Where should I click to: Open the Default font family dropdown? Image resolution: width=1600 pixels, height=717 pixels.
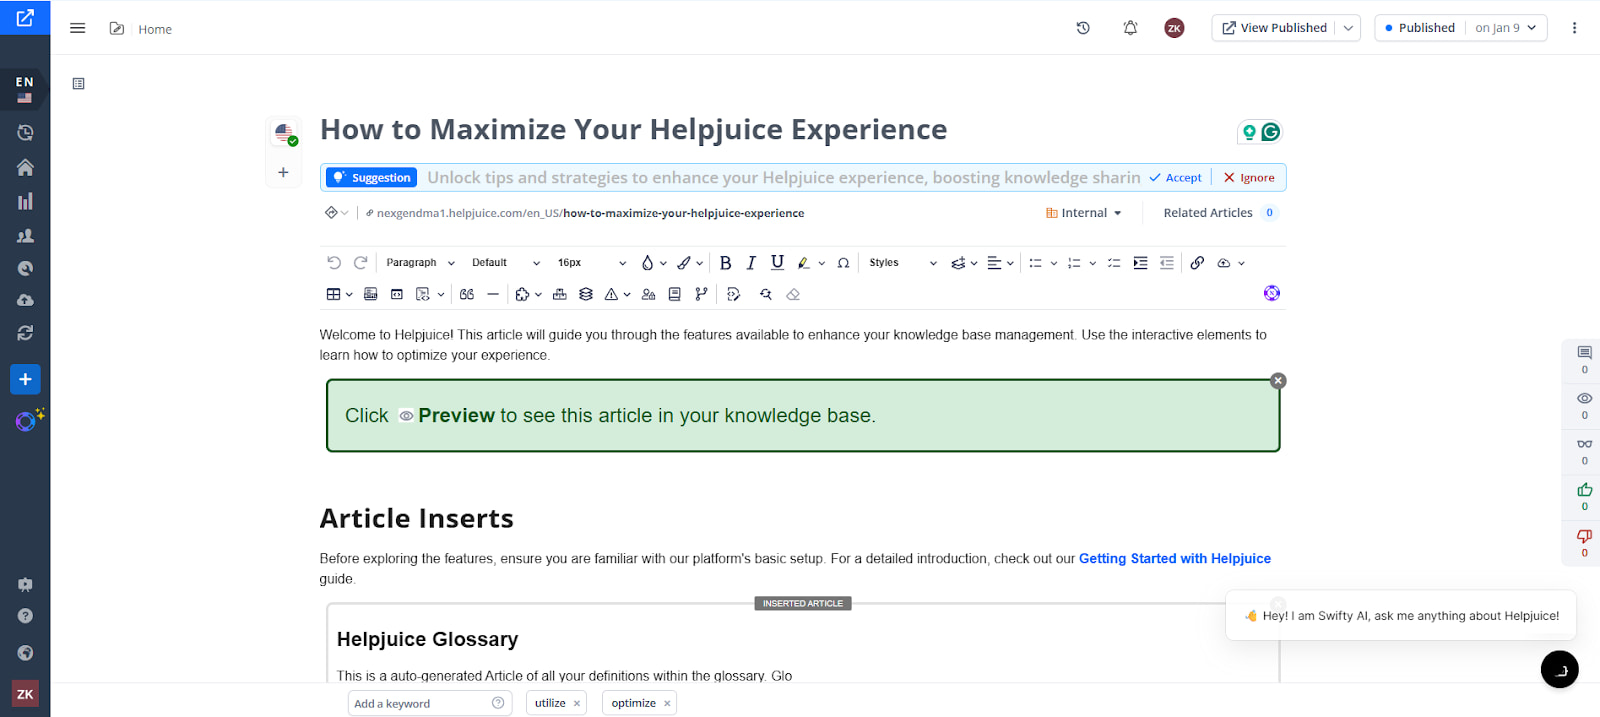(505, 263)
